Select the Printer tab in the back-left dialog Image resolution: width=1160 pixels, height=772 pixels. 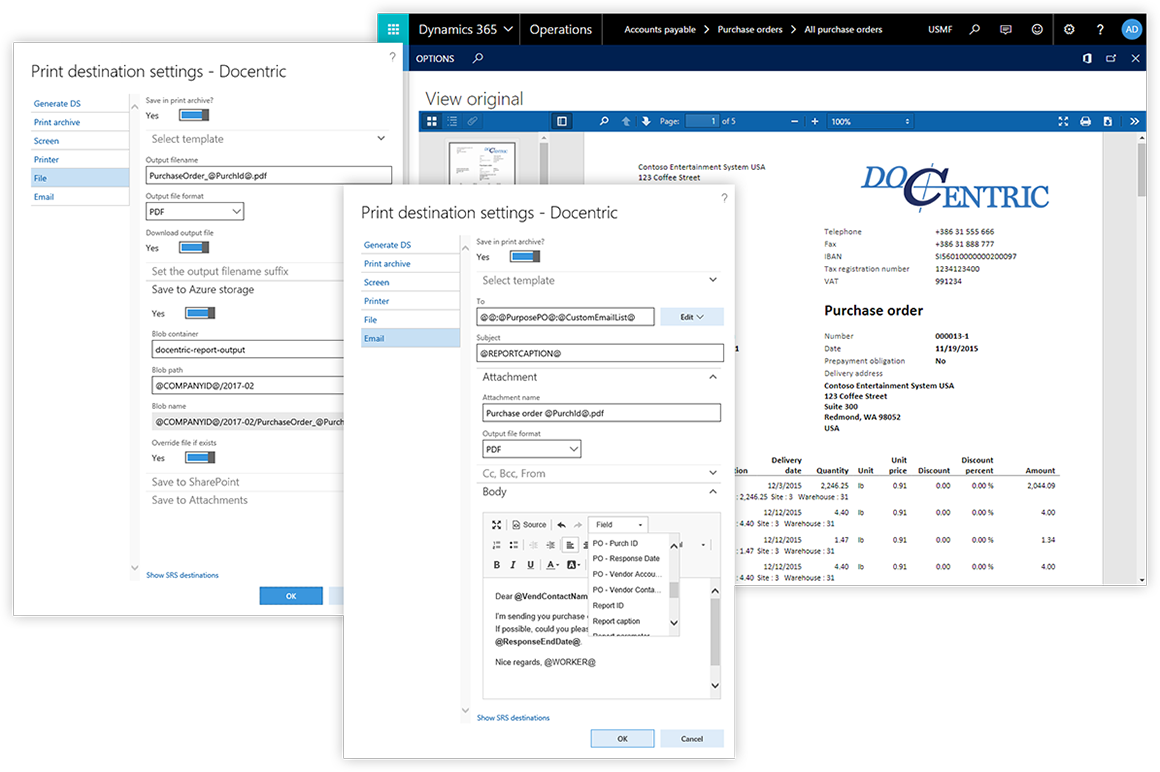click(x=80, y=160)
